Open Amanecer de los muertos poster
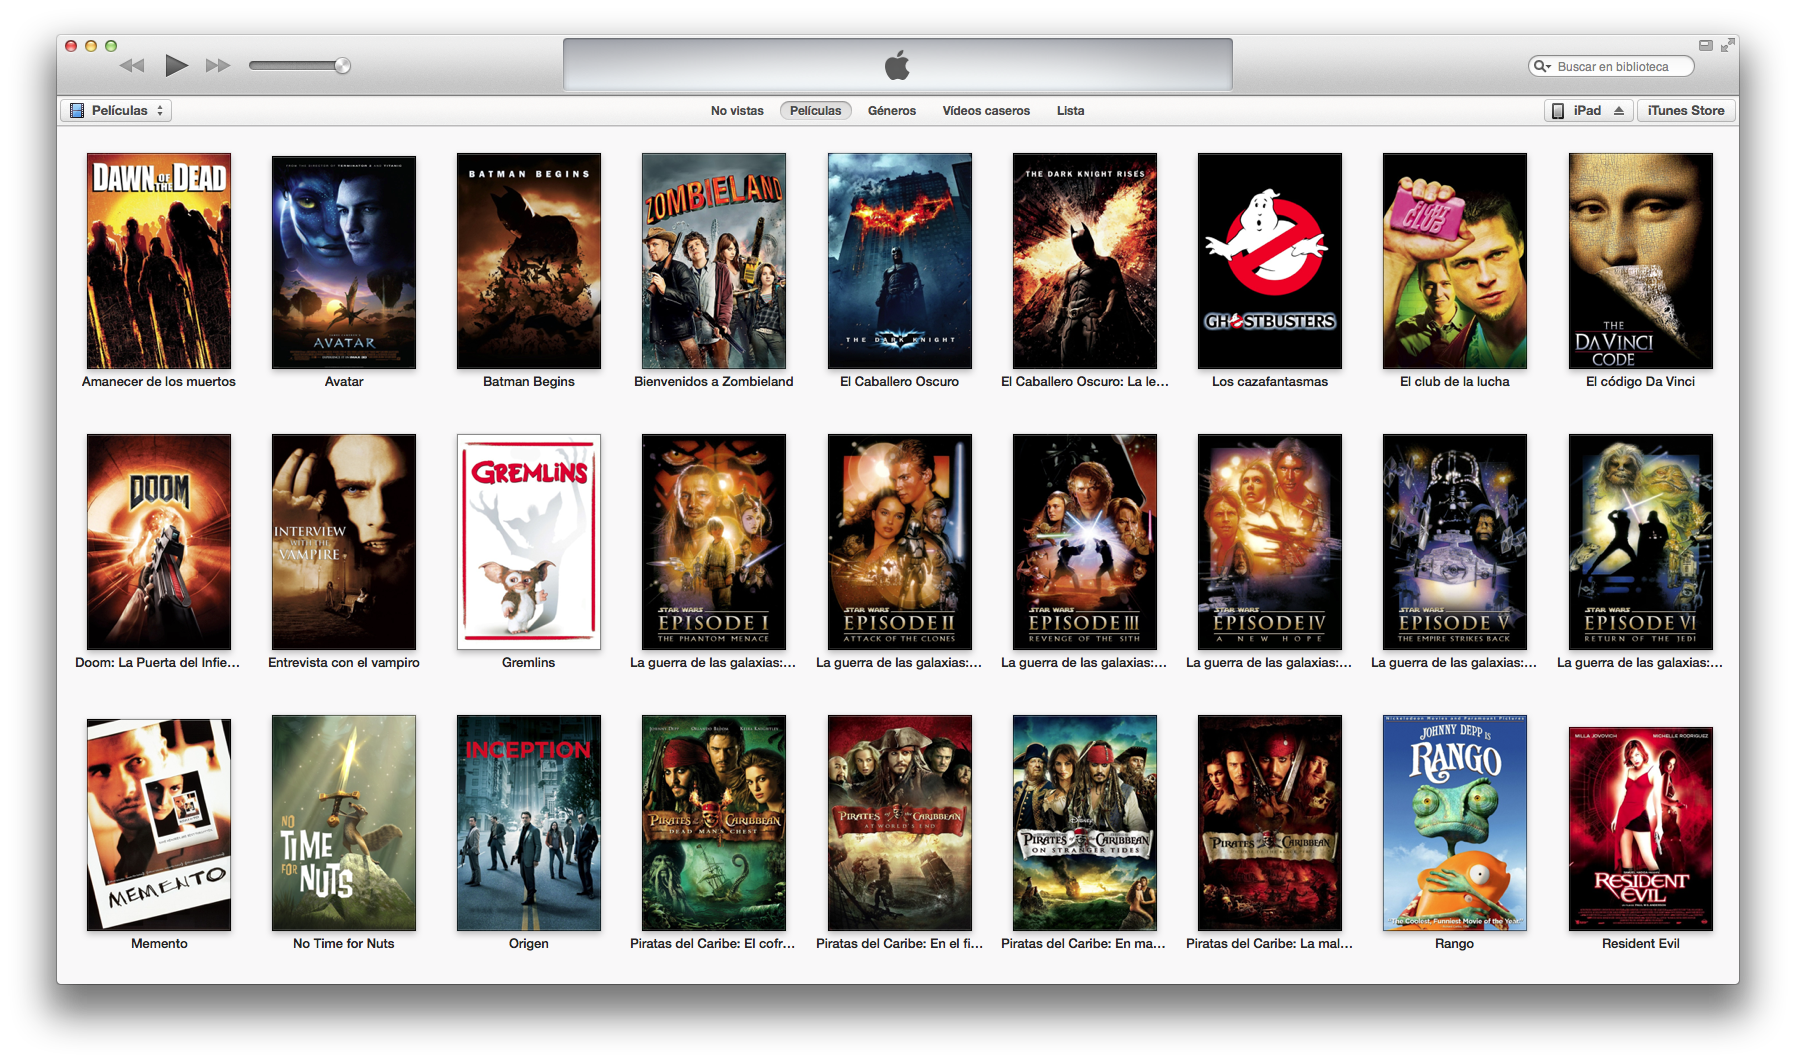Screen dimensions: 1796x1063 [159, 261]
